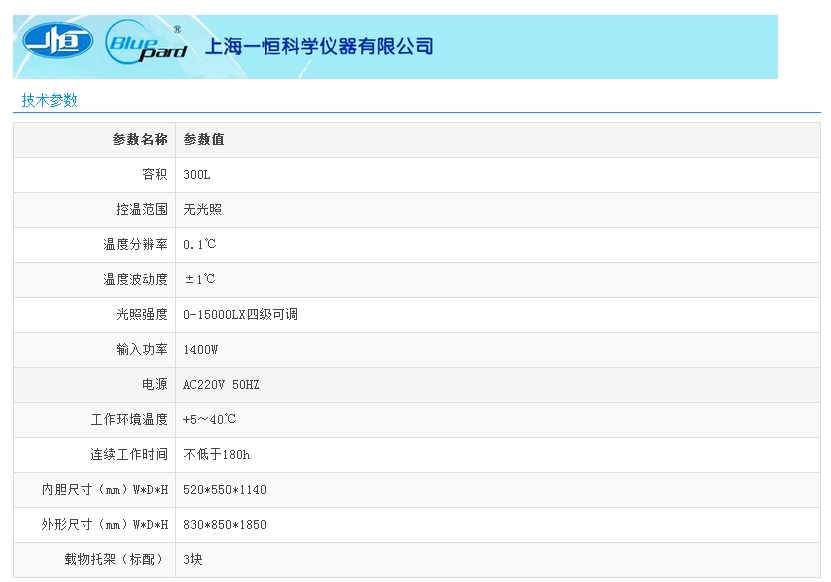Click the AC220V 50HZ power supply value
Viewport: 831px width, 582px height.
221,385
